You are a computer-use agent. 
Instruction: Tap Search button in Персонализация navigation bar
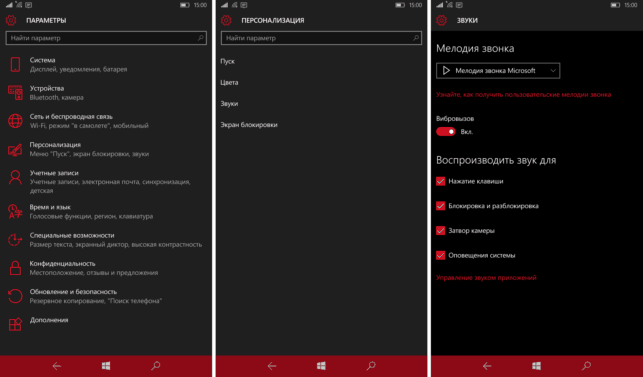point(371,366)
